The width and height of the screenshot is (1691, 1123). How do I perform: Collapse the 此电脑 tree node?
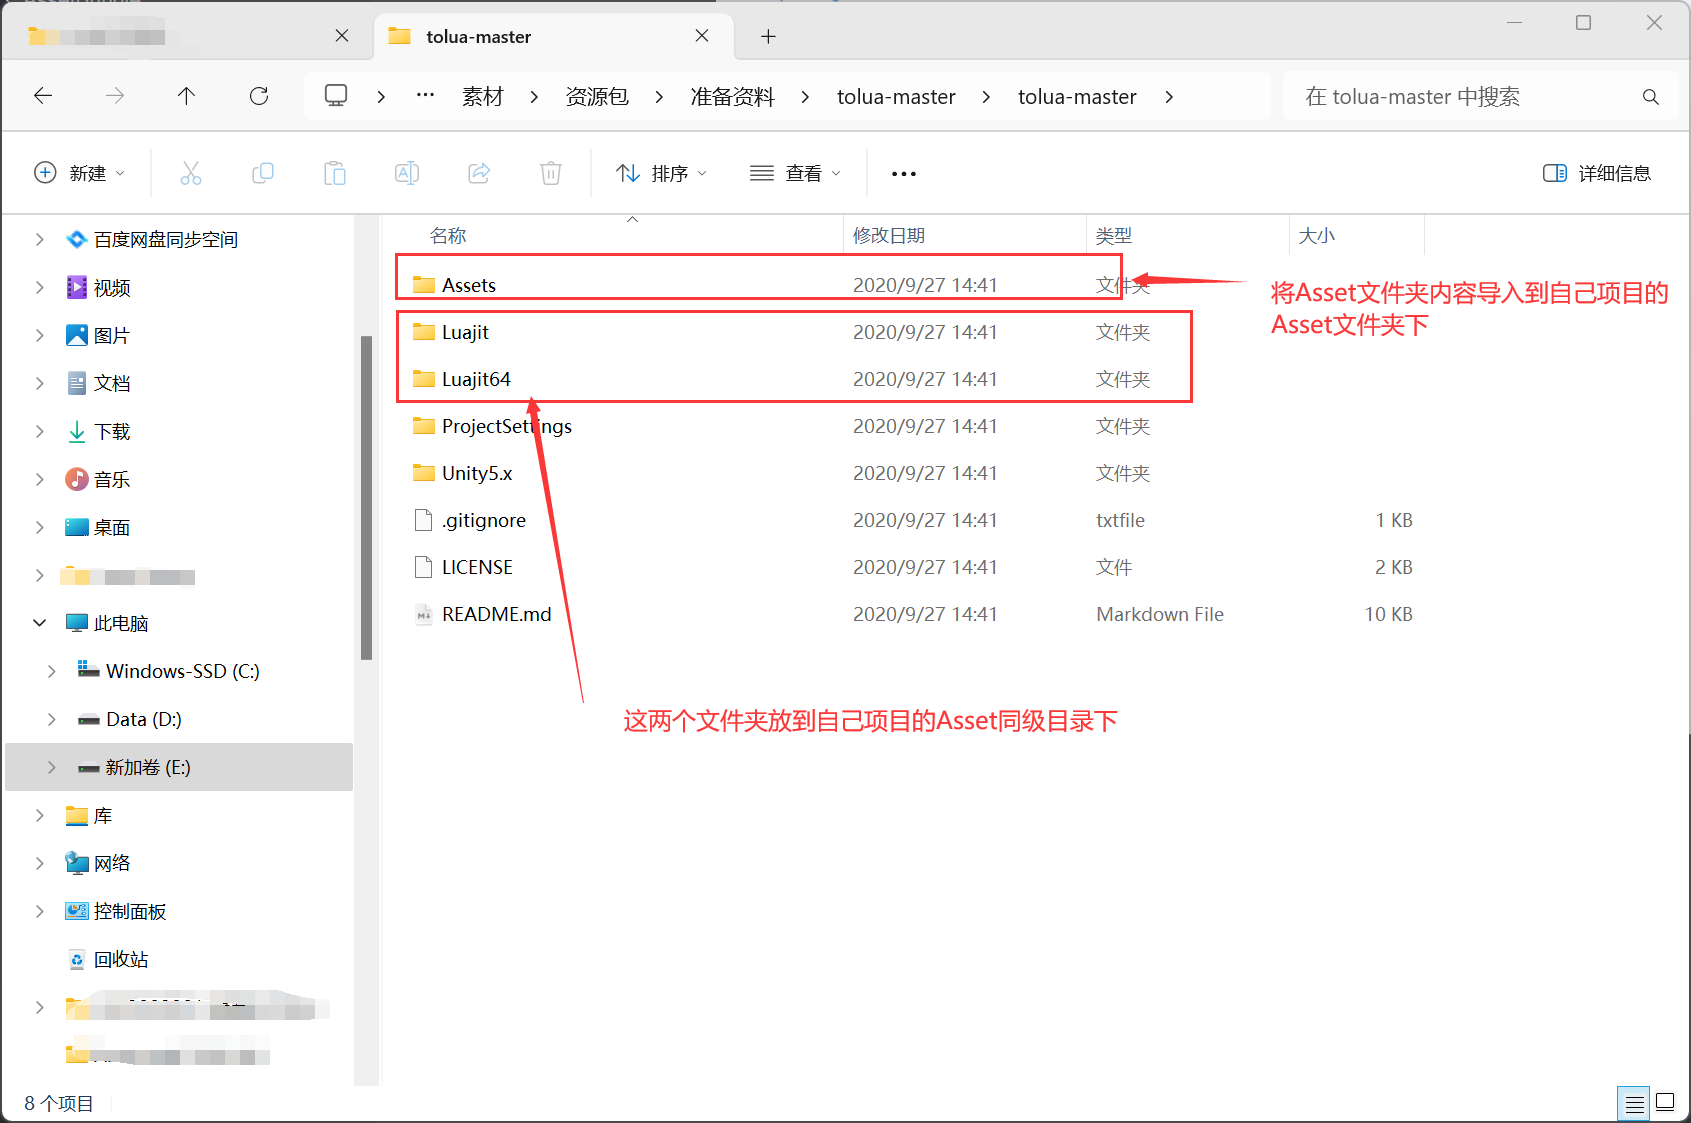40,623
